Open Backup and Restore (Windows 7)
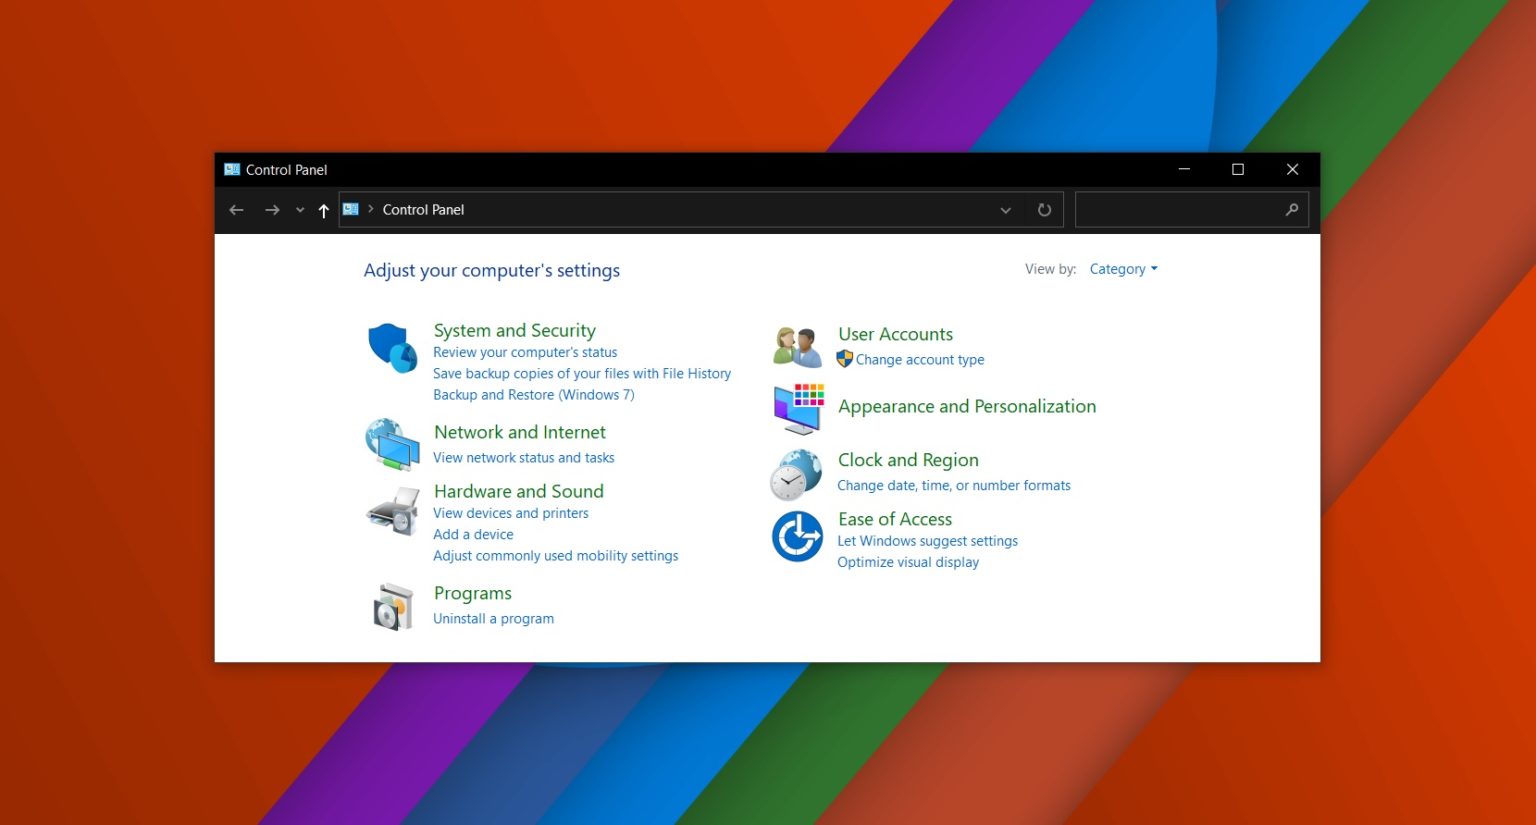Image resolution: width=1536 pixels, height=825 pixels. click(x=533, y=394)
